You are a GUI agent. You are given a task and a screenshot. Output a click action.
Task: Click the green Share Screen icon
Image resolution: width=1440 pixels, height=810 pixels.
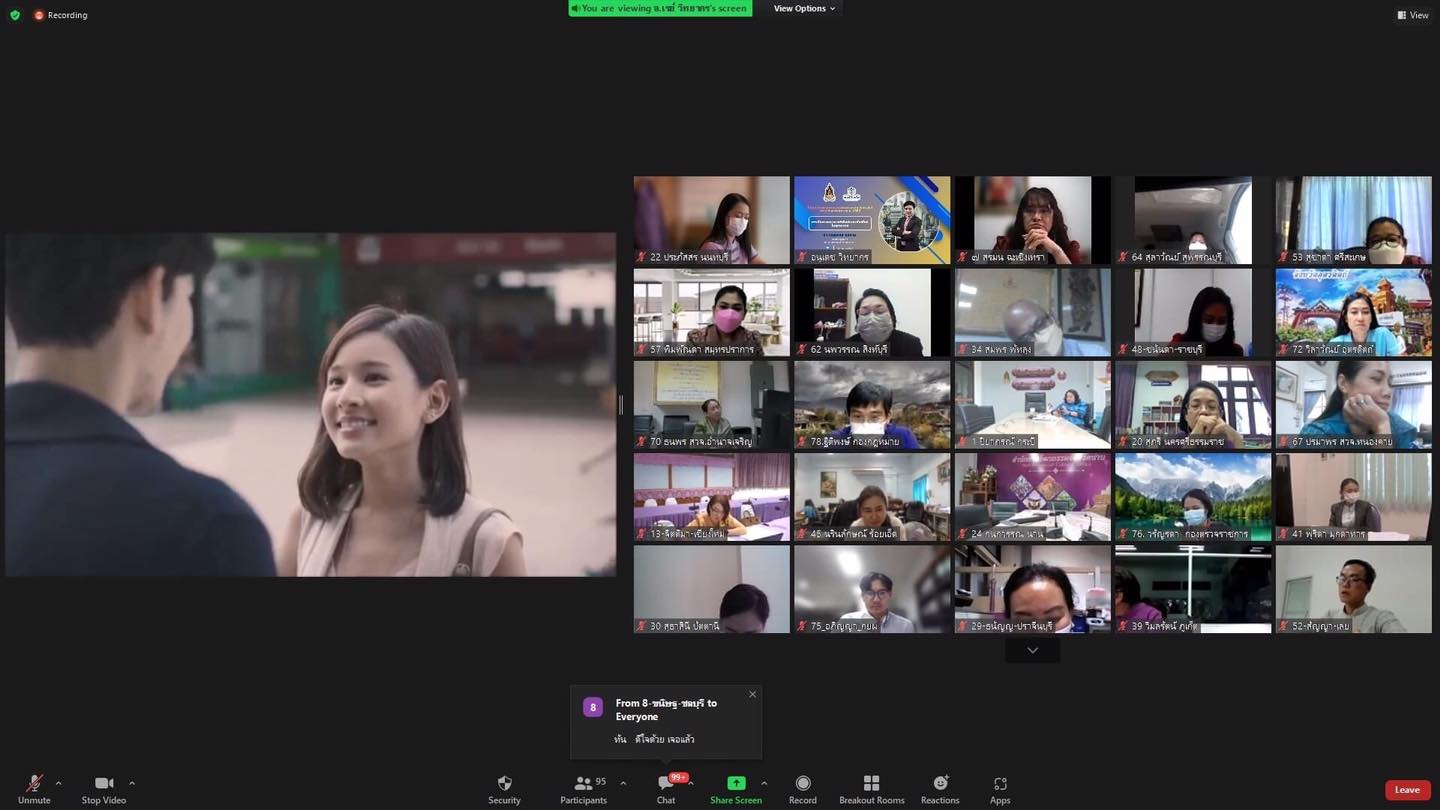736,783
